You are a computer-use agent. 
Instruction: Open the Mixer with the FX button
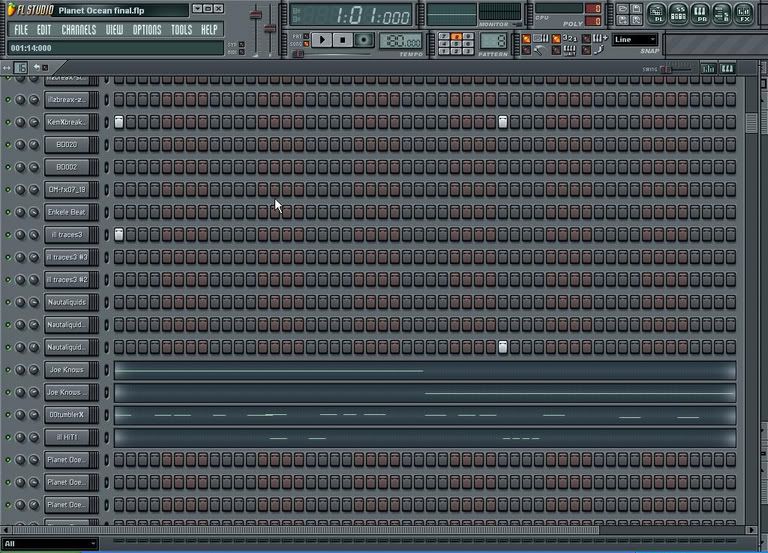click(744, 13)
